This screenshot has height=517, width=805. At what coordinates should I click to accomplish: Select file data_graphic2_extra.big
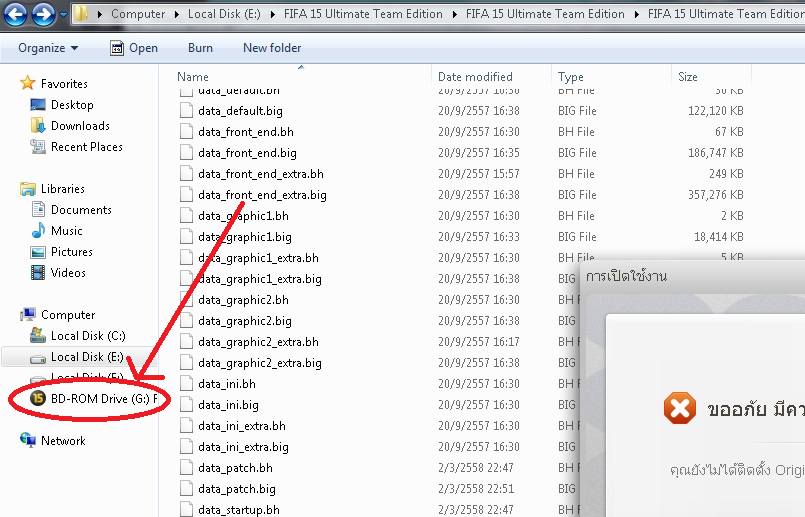[260, 363]
